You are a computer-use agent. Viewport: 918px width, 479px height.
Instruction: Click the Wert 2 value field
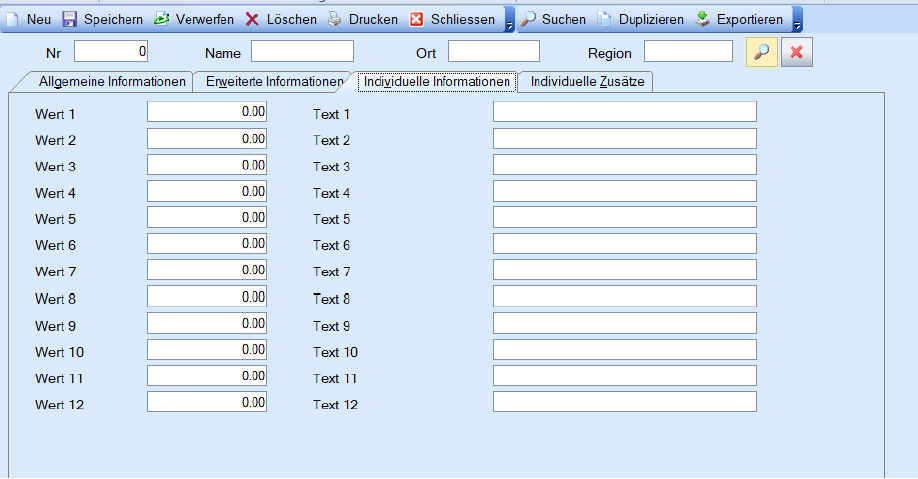pos(207,139)
